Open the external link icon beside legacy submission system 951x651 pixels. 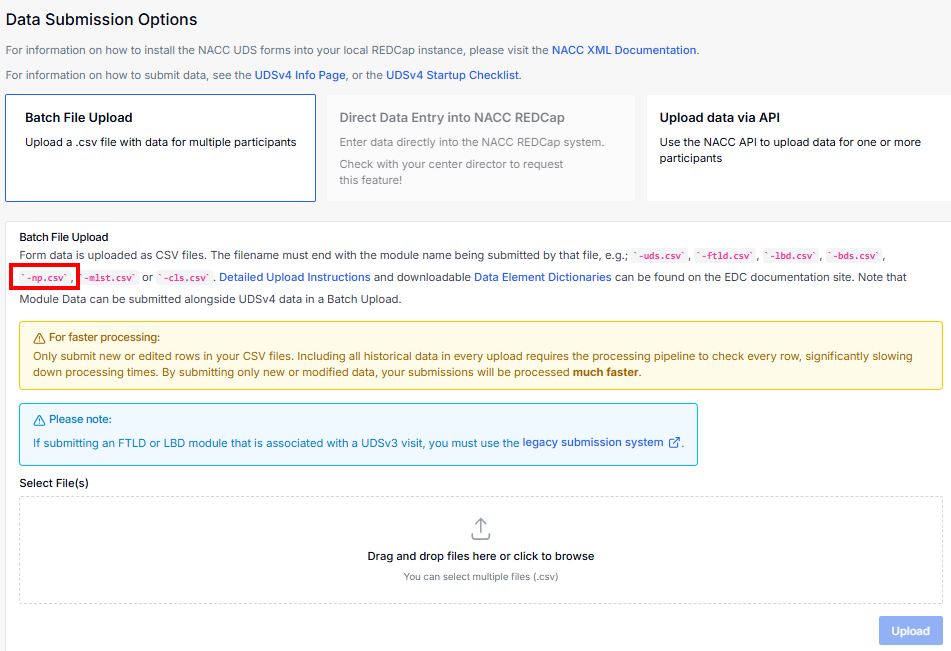tap(673, 441)
